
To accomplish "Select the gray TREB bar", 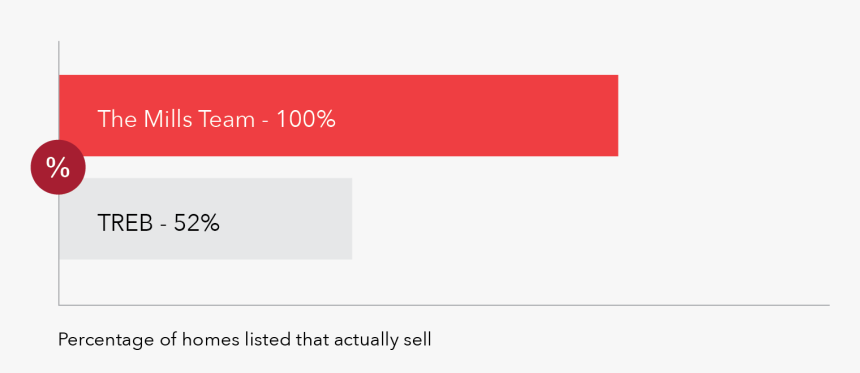I will (x=205, y=218).
